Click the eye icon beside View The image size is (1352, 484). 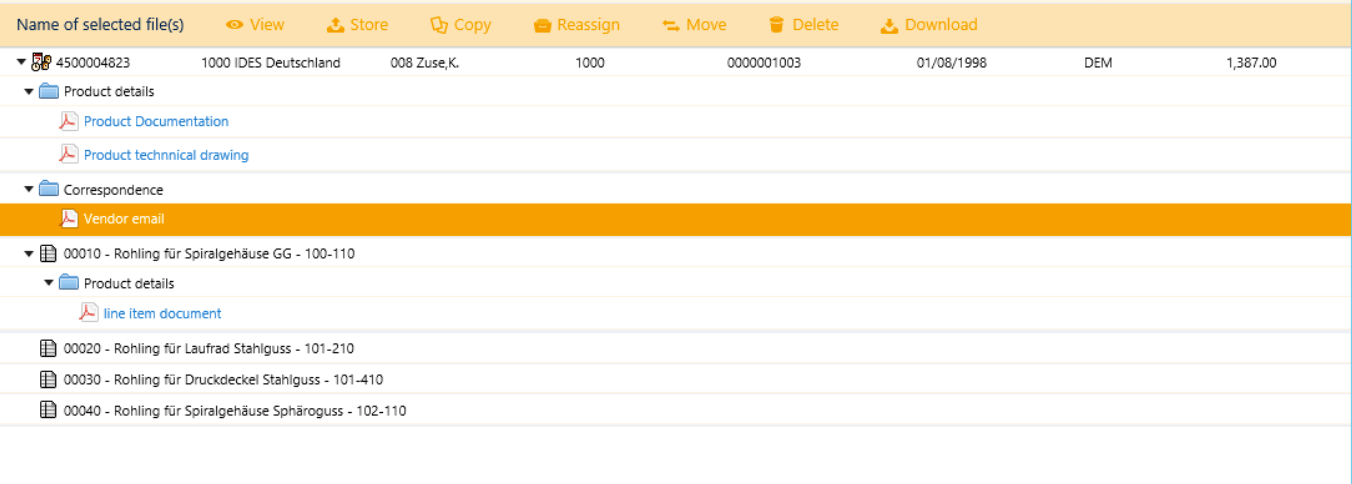(235, 25)
